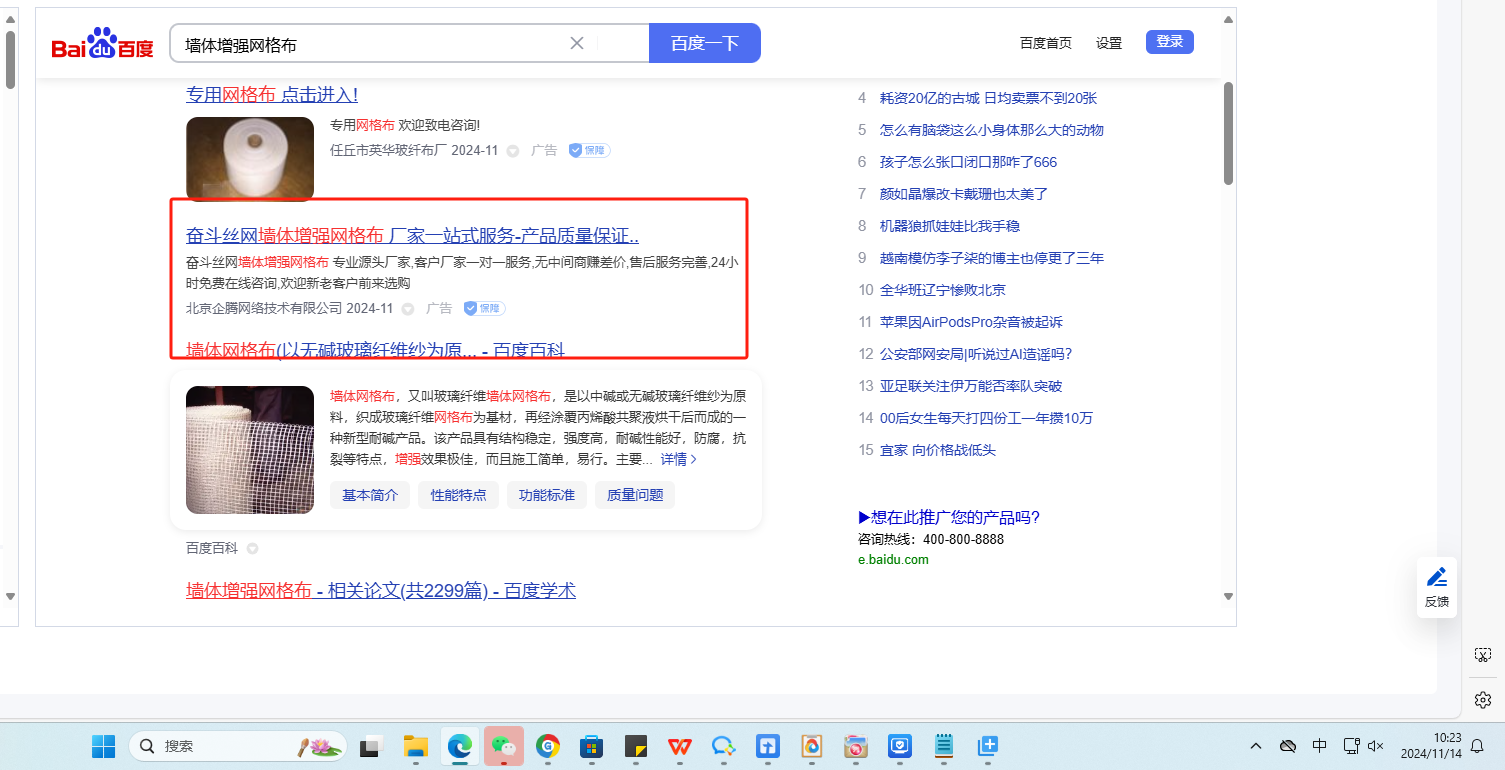Open File Explorer from the taskbar
Image resolution: width=1505 pixels, height=770 pixels.
click(x=416, y=746)
